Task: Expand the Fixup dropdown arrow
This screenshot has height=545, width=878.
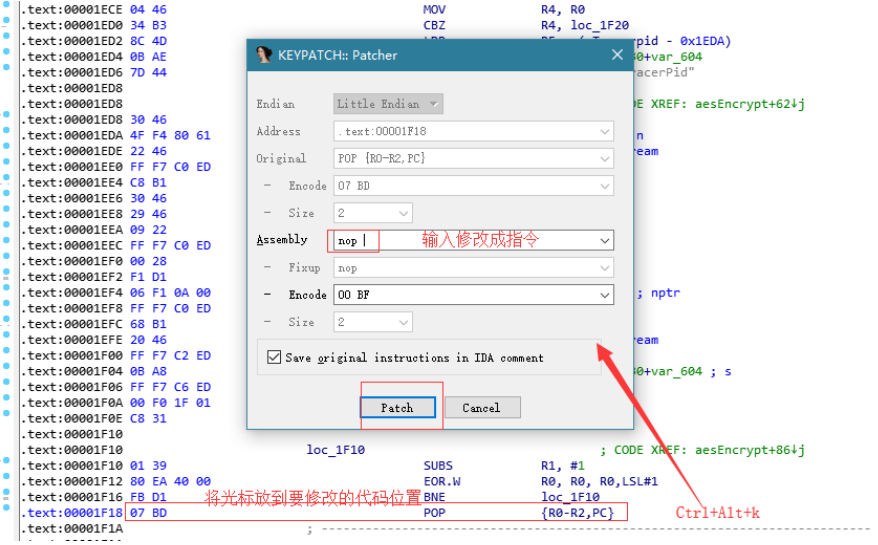Action: [x=604, y=268]
